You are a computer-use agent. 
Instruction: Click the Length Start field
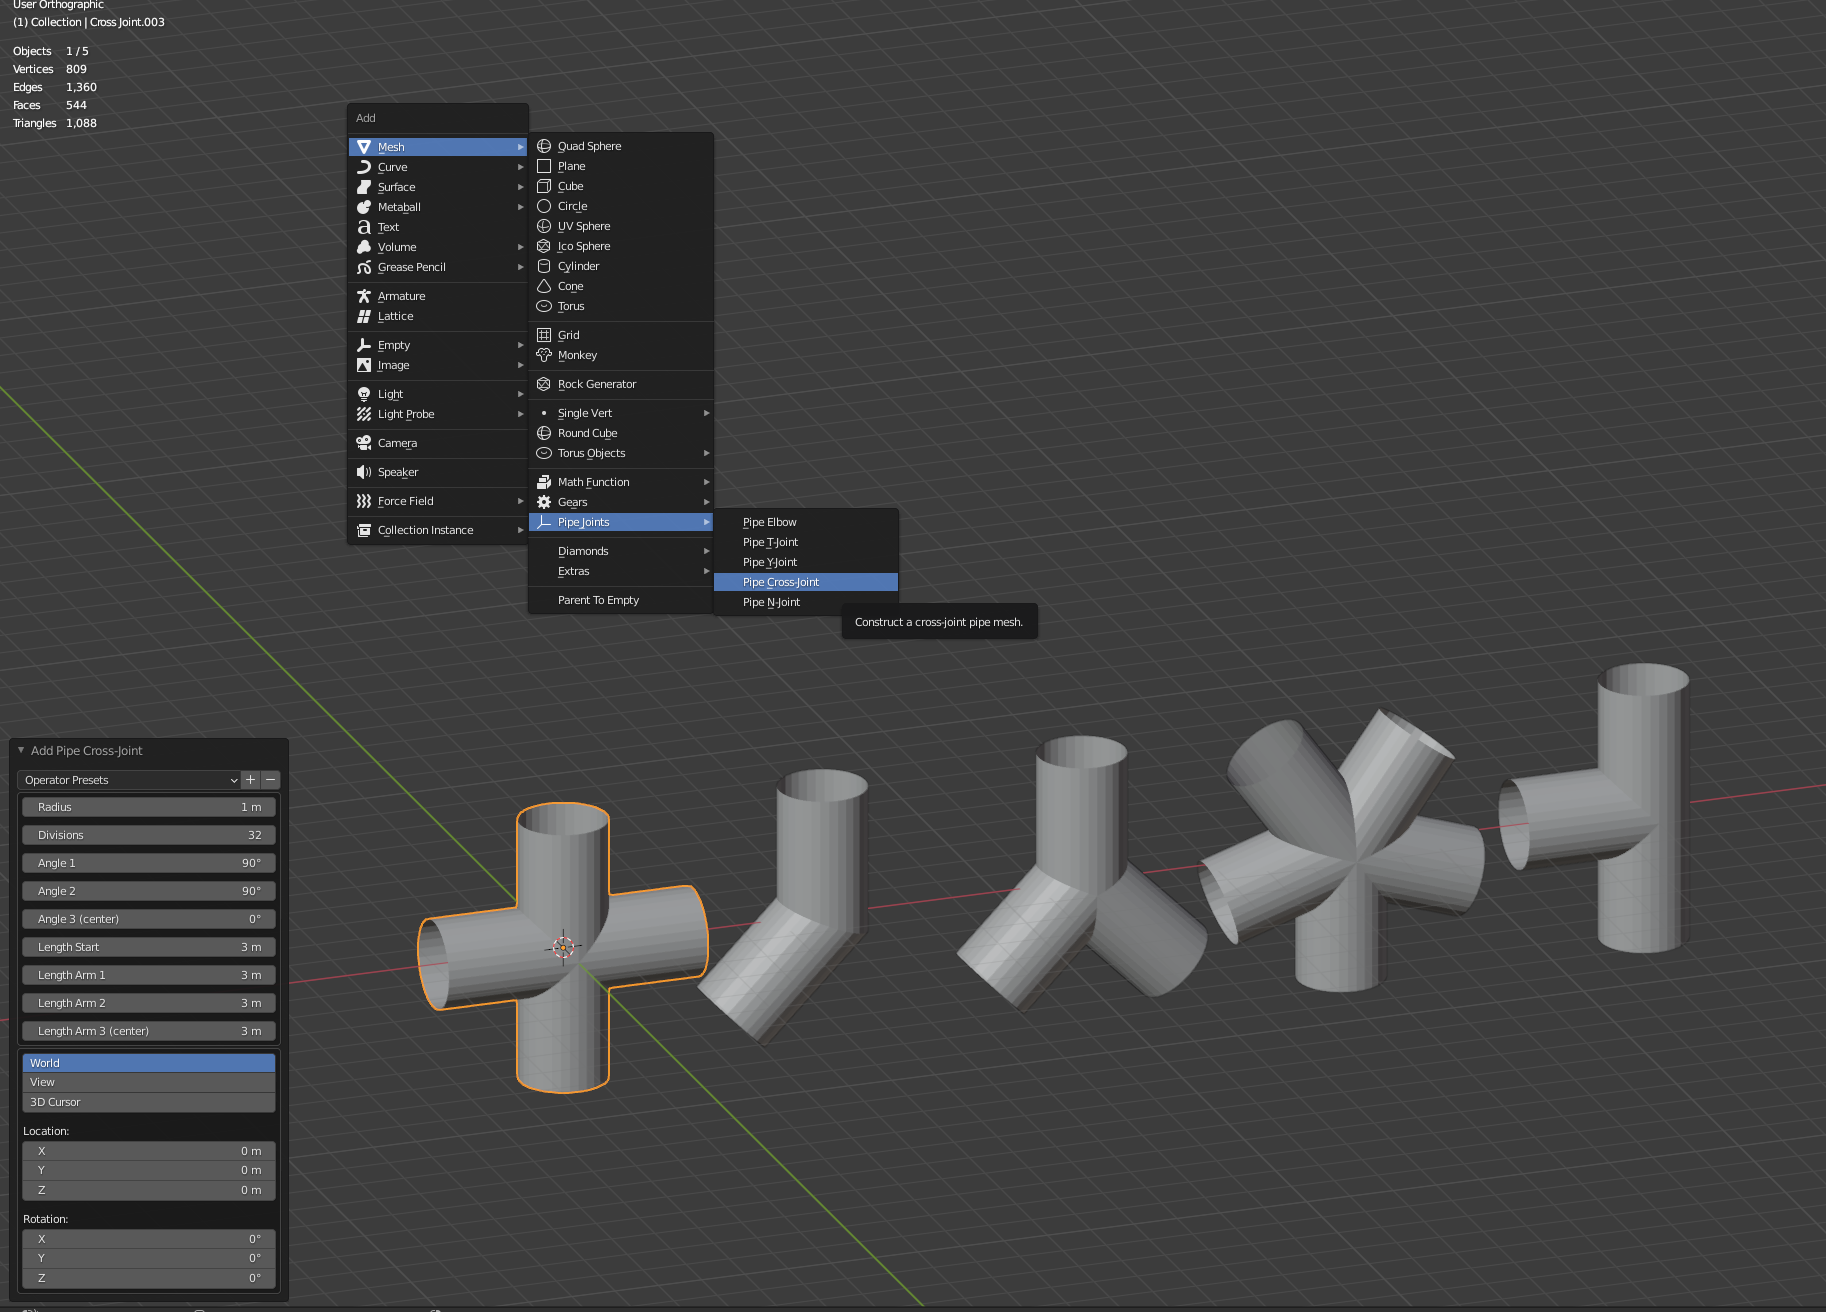[149, 947]
